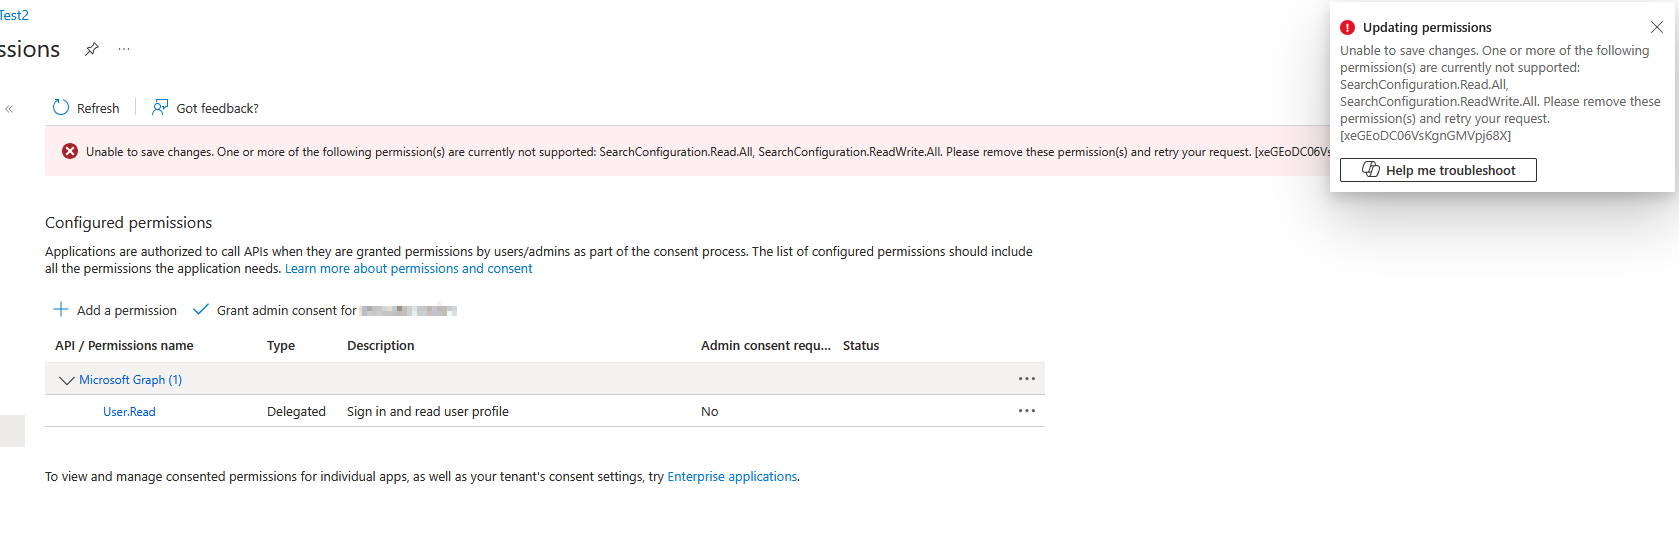Open the ellipsis menu beside the page title
Screen dimensions: 1679x534
[x=124, y=49]
